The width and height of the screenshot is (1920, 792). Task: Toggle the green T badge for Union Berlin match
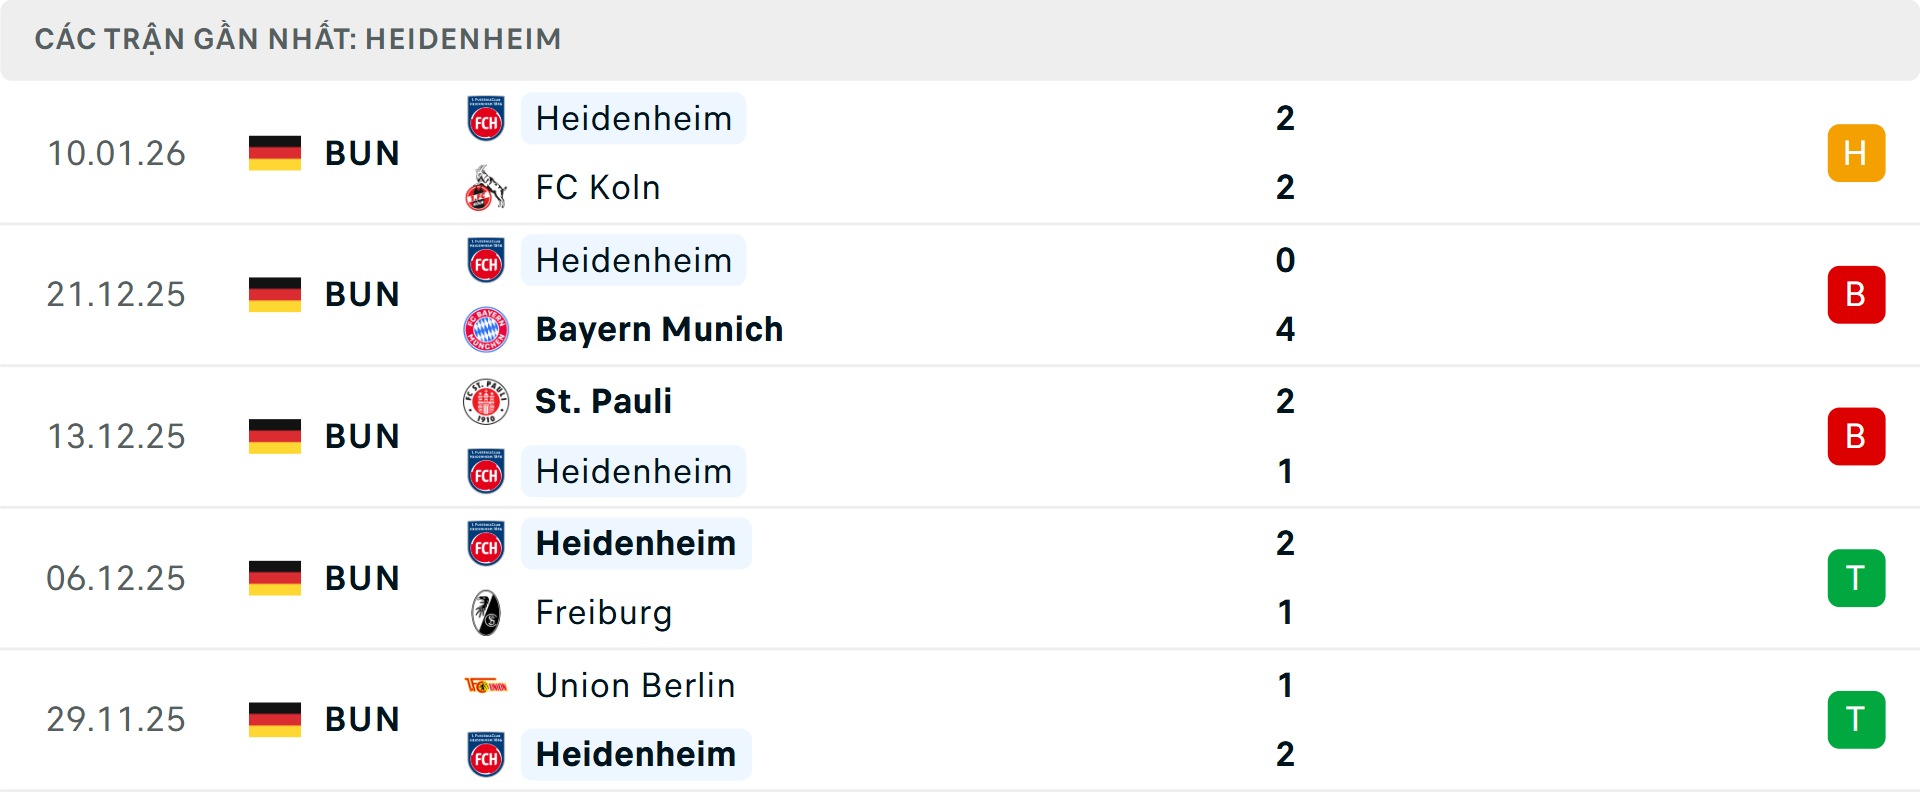tap(1856, 719)
